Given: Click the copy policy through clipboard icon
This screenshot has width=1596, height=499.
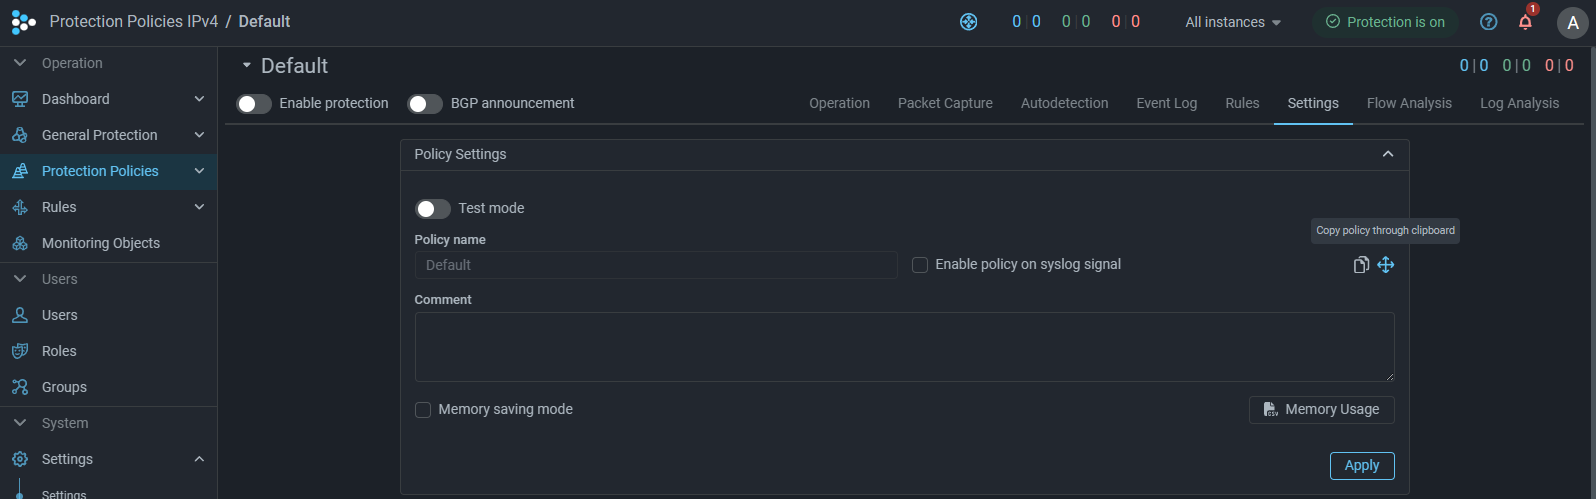Looking at the screenshot, I should pyautogui.click(x=1361, y=265).
